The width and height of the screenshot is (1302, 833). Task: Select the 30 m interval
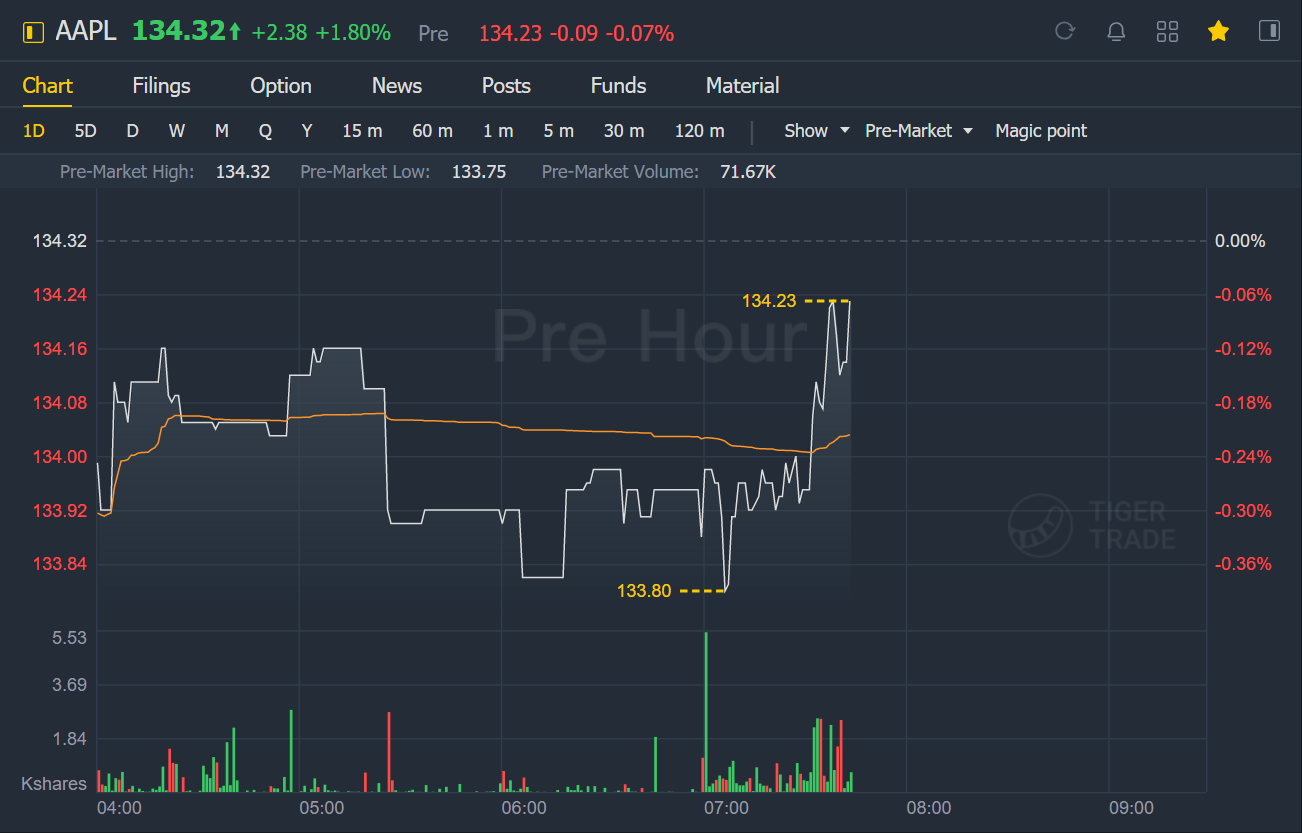tap(624, 131)
